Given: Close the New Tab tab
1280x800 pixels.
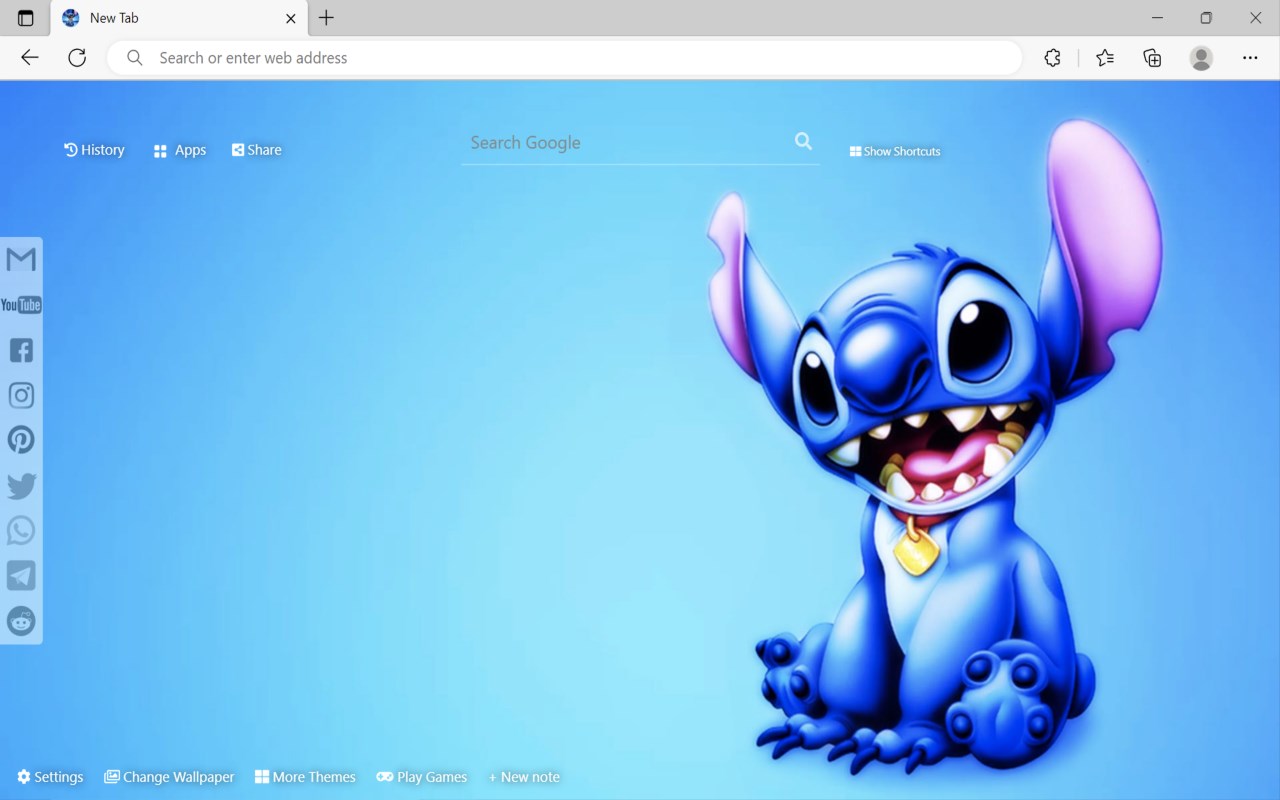Looking at the screenshot, I should [291, 18].
